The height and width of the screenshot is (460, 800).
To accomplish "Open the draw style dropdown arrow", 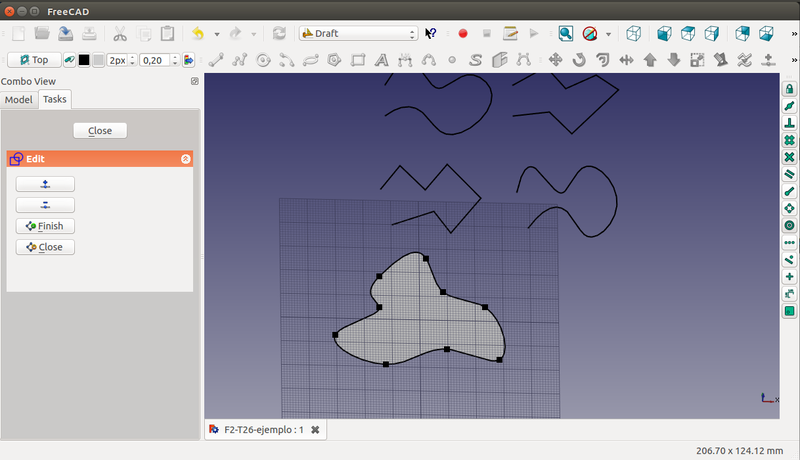I will (609, 33).
